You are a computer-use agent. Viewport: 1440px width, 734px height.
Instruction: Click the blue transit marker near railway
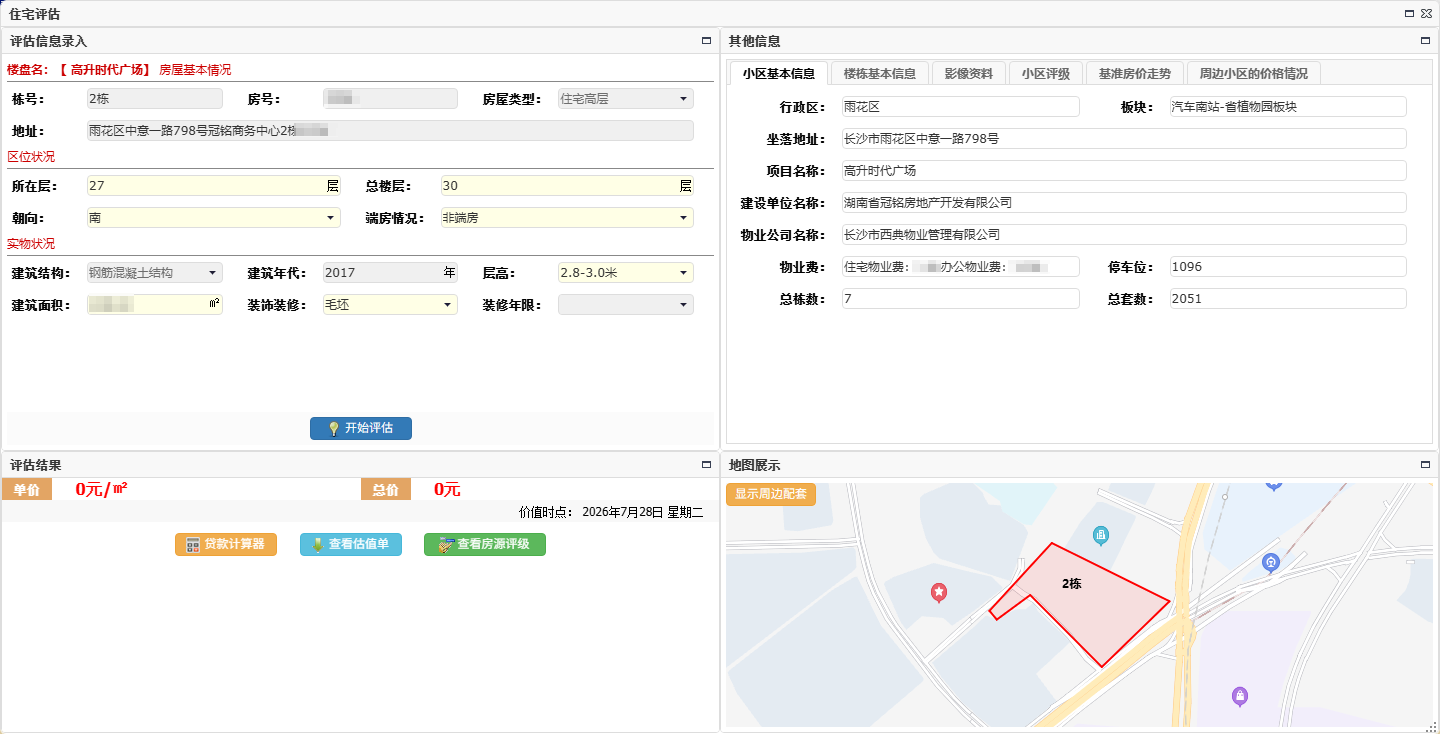(1271, 562)
